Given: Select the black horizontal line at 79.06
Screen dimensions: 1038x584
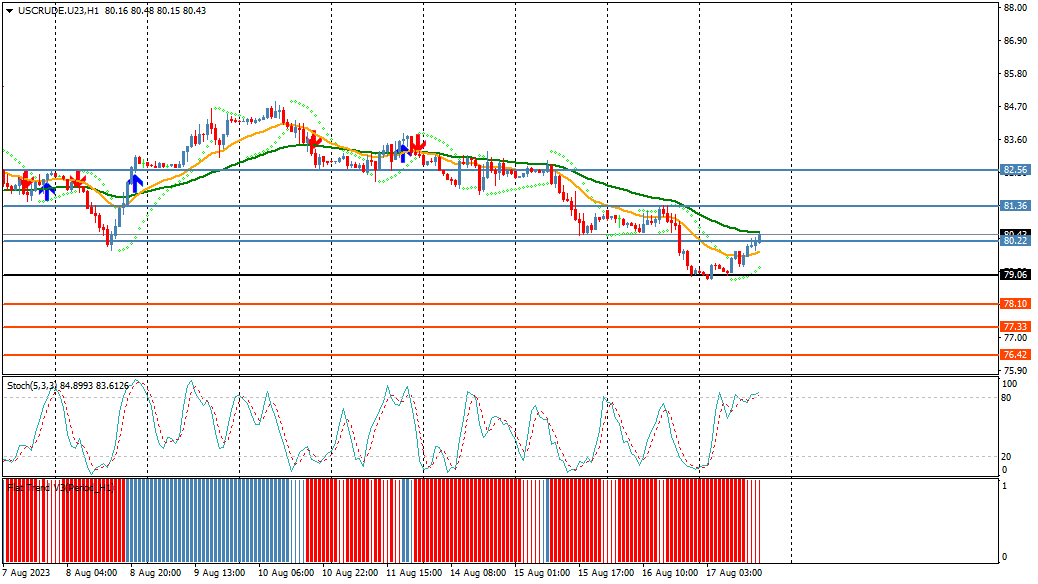Looking at the screenshot, I should tap(500, 275).
